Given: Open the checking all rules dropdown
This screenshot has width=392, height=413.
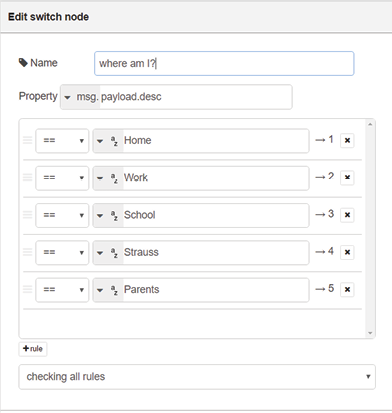Looking at the screenshot, I should (197, 377).
